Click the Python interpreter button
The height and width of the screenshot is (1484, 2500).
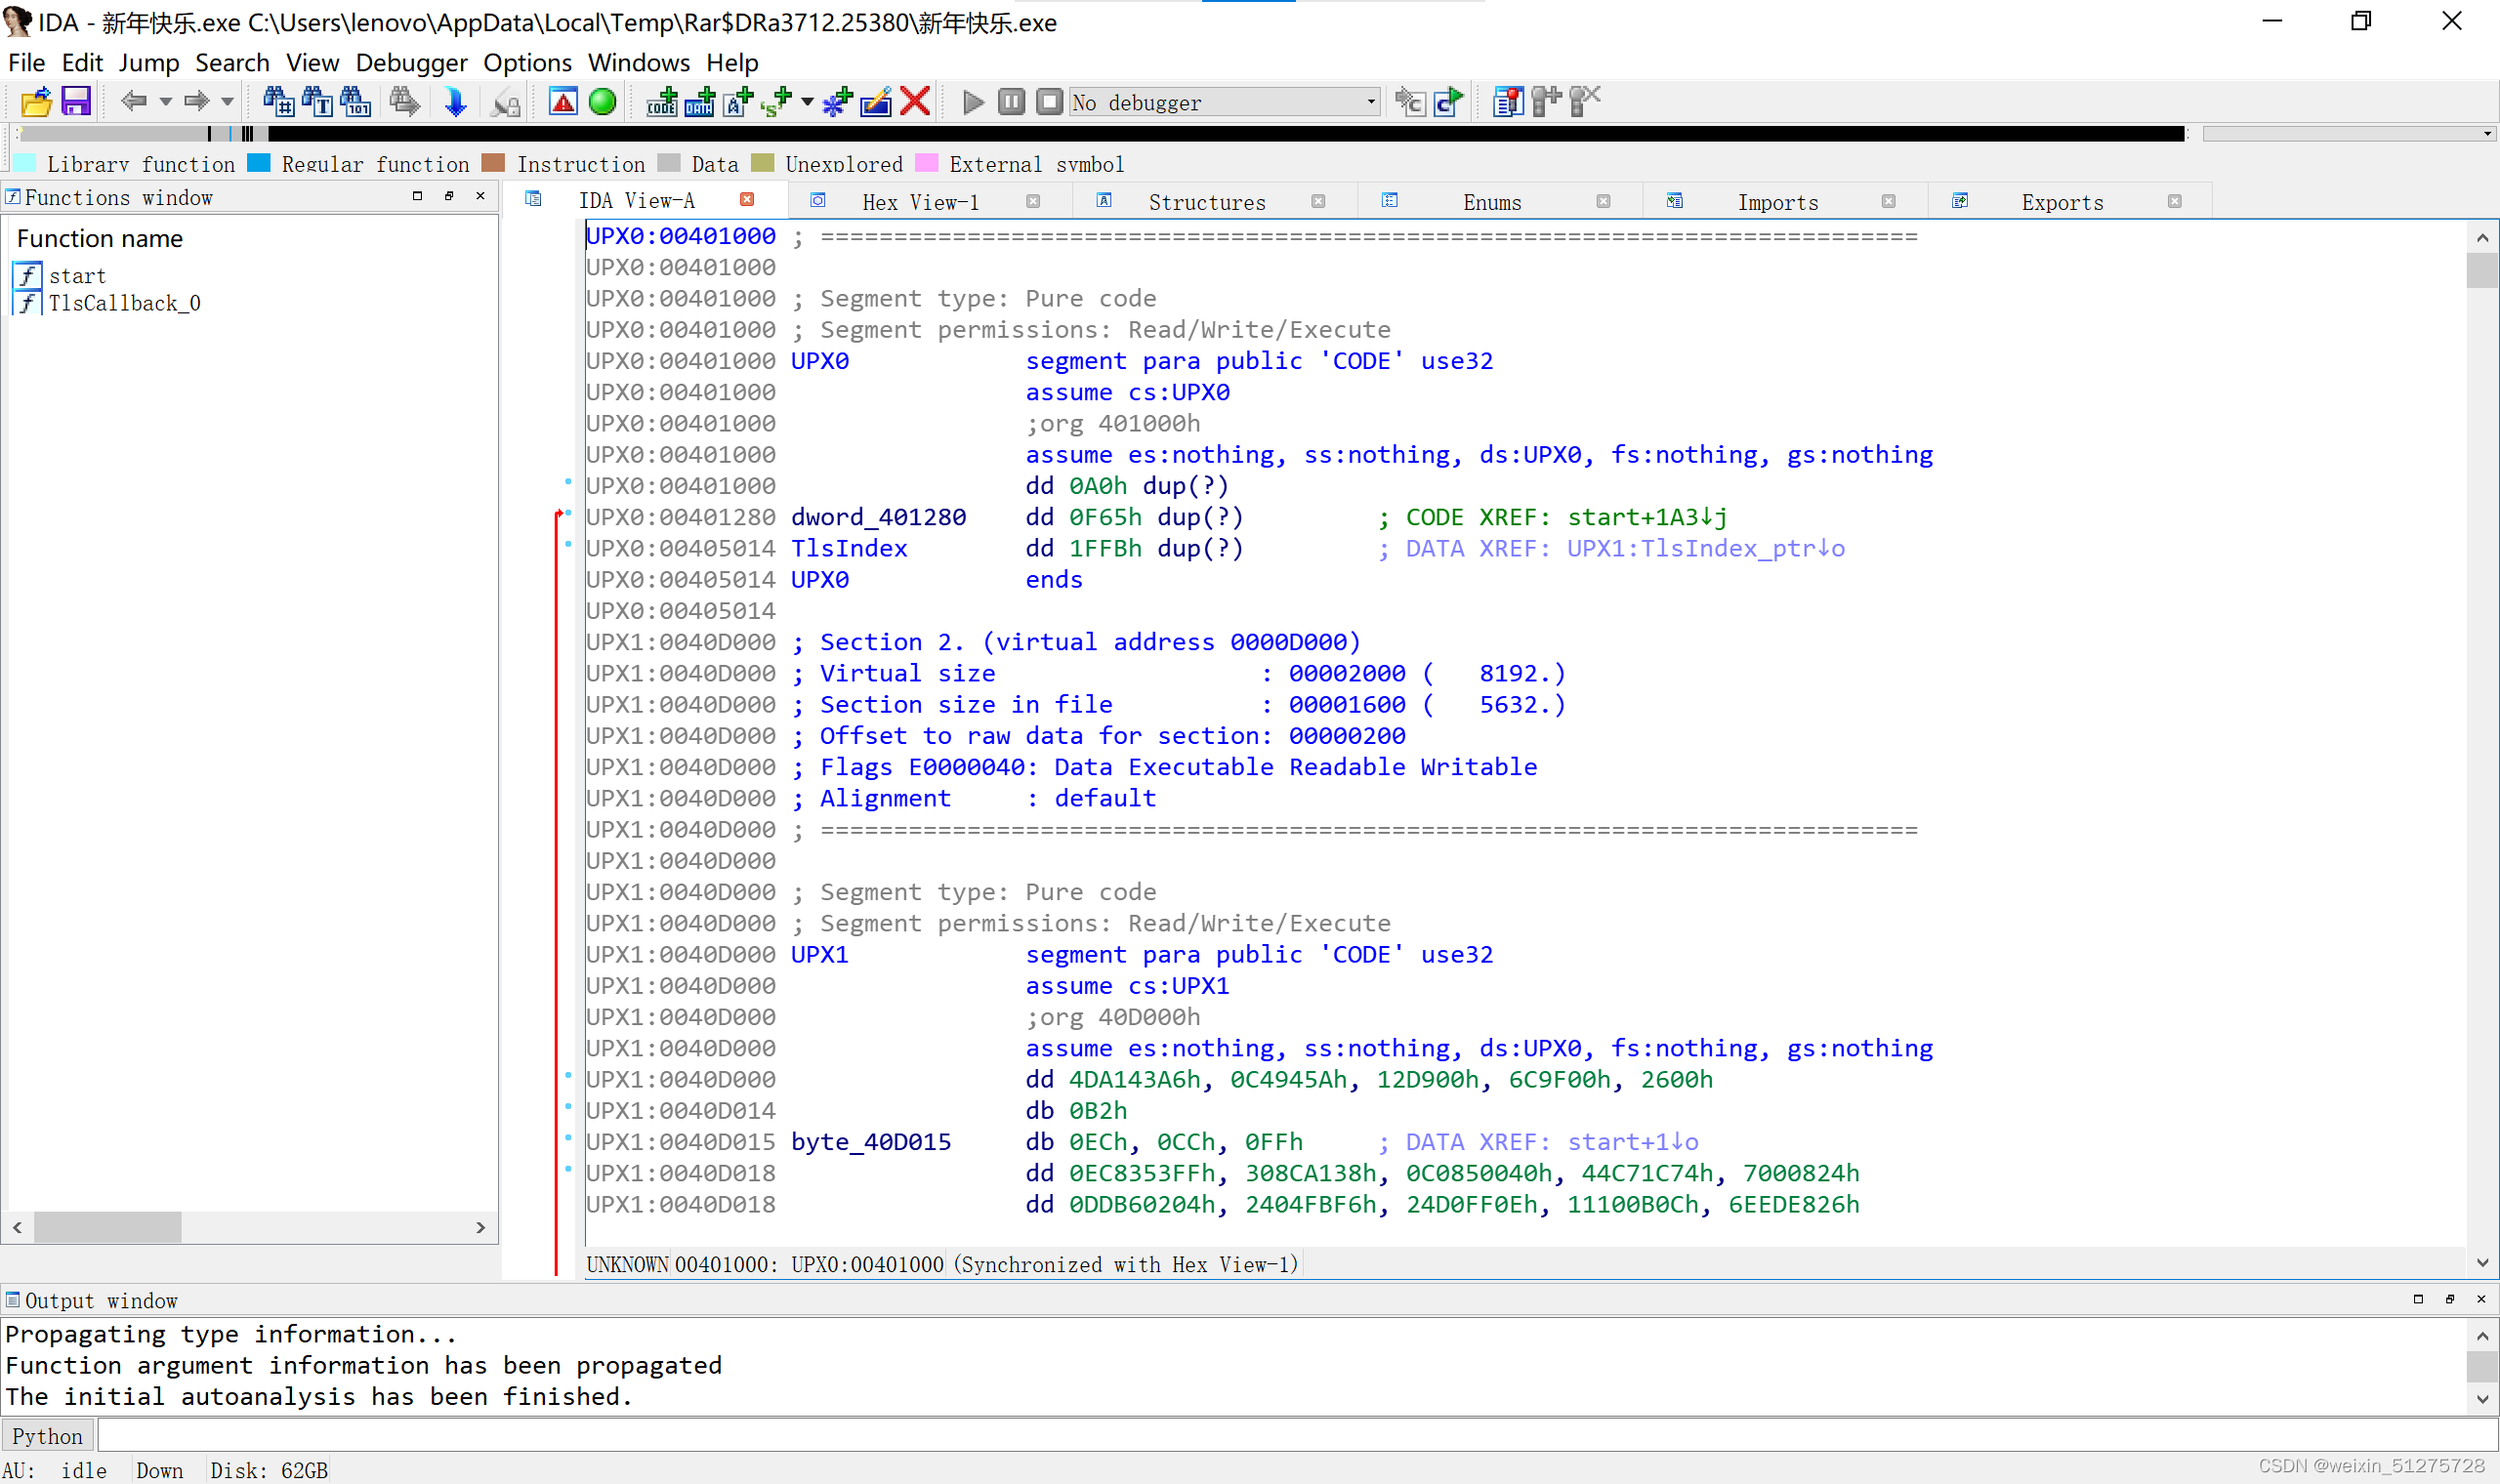click(47, 1436)
